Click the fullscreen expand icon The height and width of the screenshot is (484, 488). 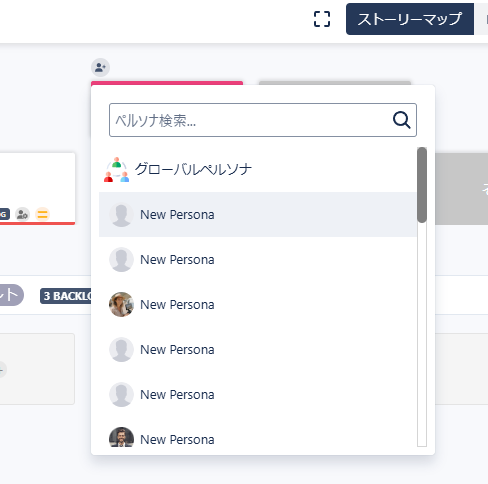322,19
